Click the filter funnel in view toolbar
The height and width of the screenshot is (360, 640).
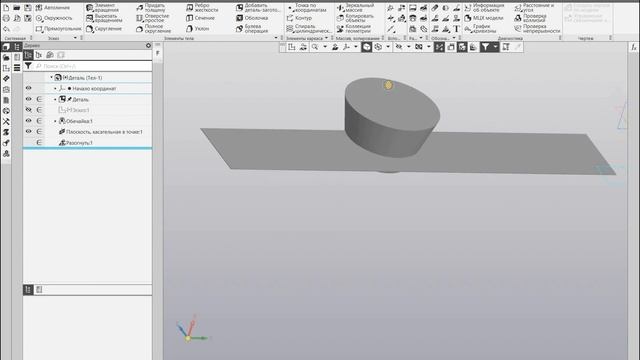pos(485,47)
